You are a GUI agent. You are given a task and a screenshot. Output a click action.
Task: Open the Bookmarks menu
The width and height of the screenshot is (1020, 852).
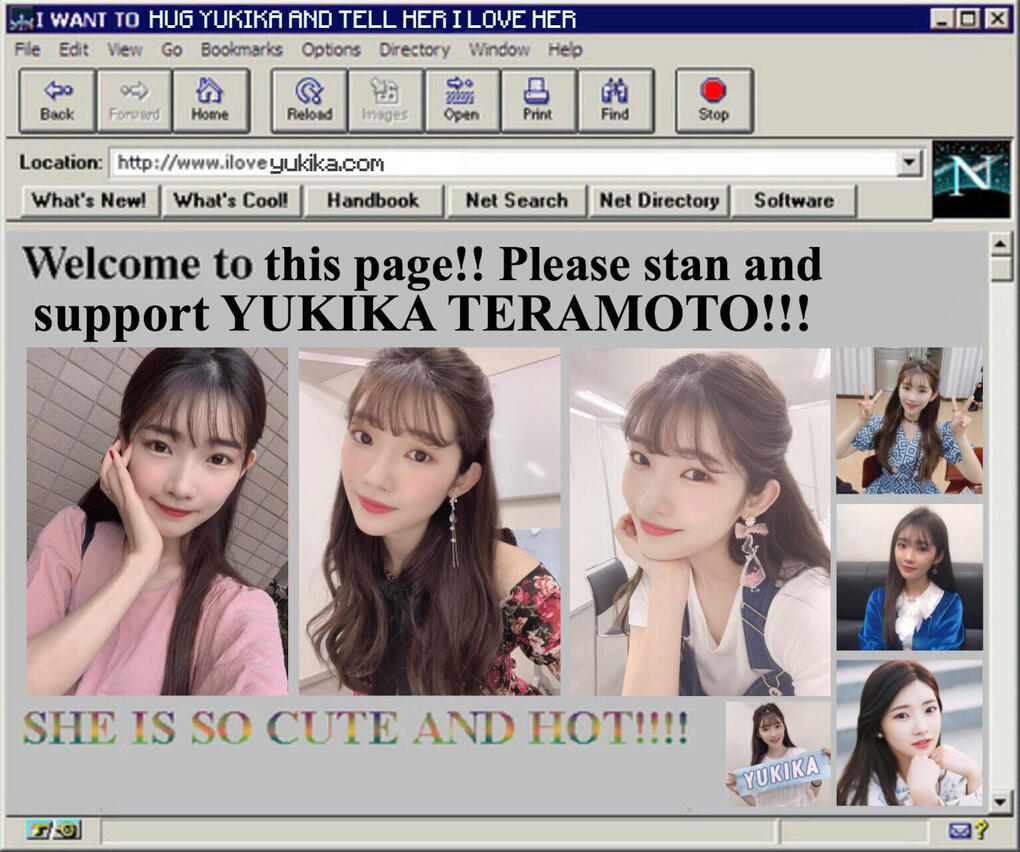241,49
